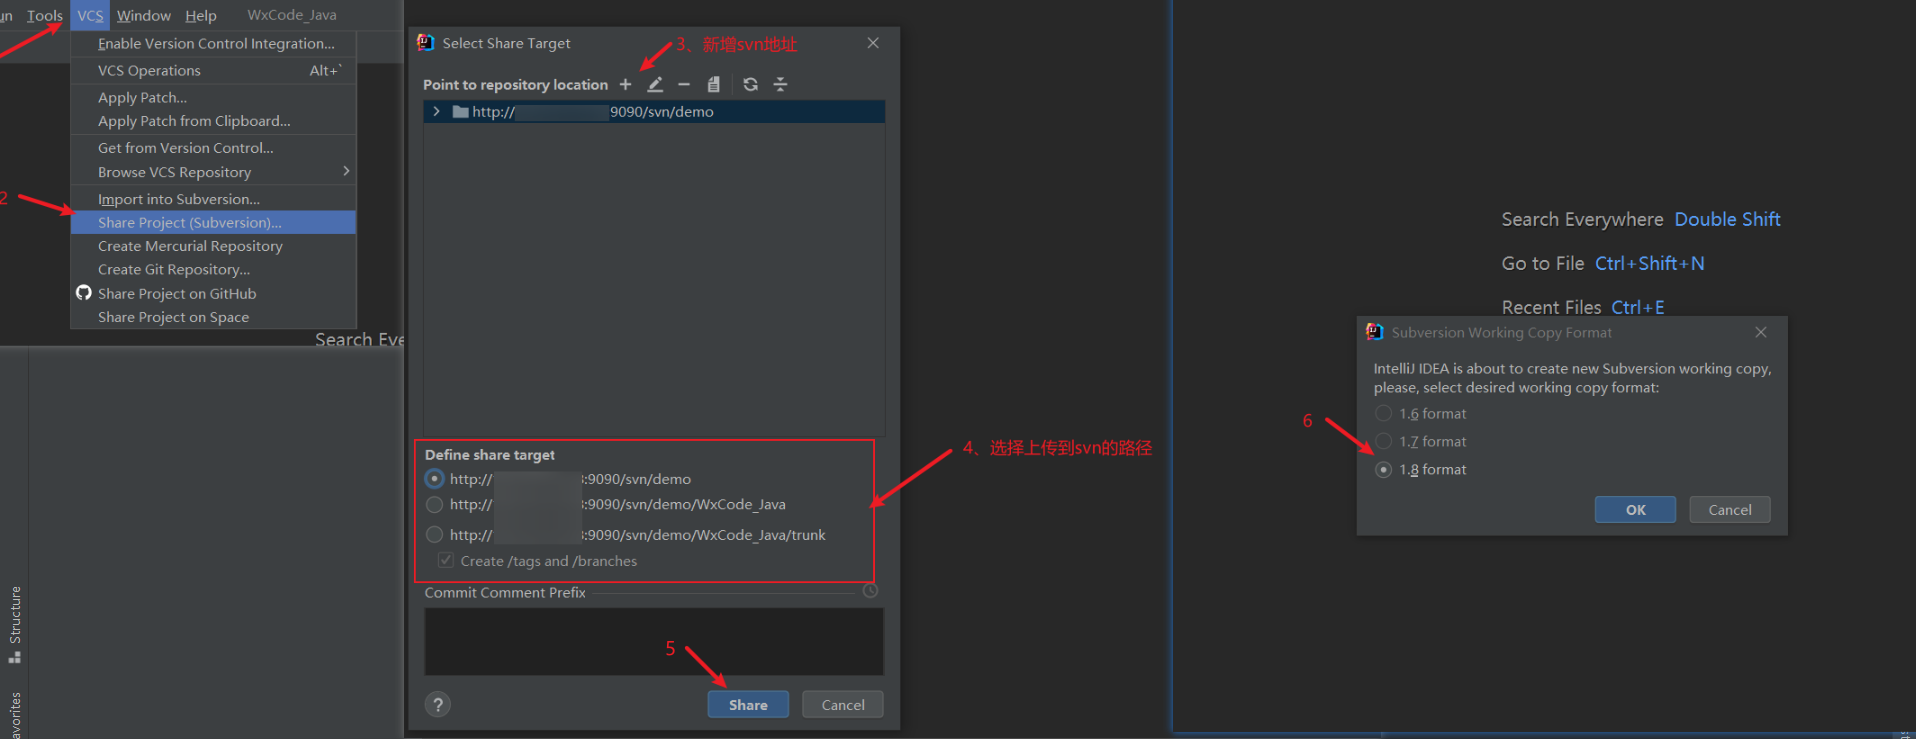Confirm working copy format with OK
The image size is (1916, 739).
coord(1635,510)
